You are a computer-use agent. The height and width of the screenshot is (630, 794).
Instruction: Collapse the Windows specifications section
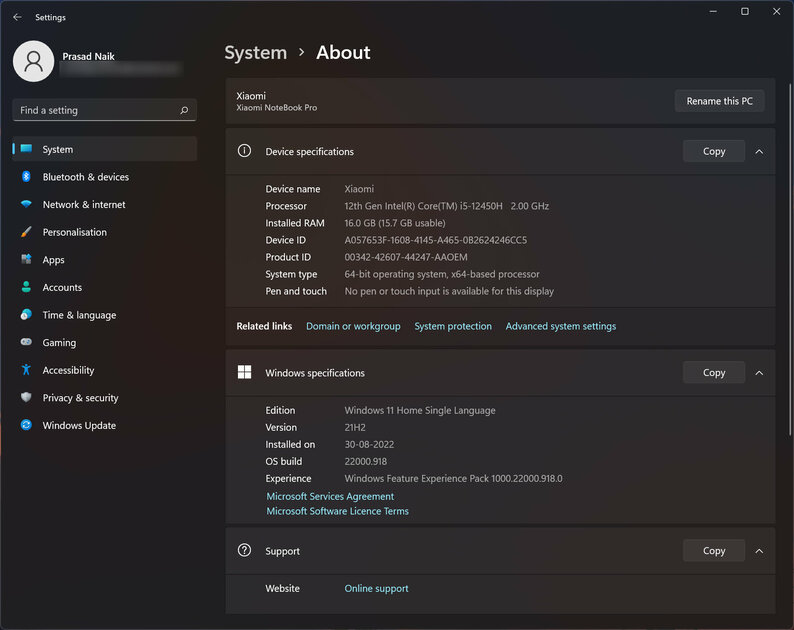(759, 373)
